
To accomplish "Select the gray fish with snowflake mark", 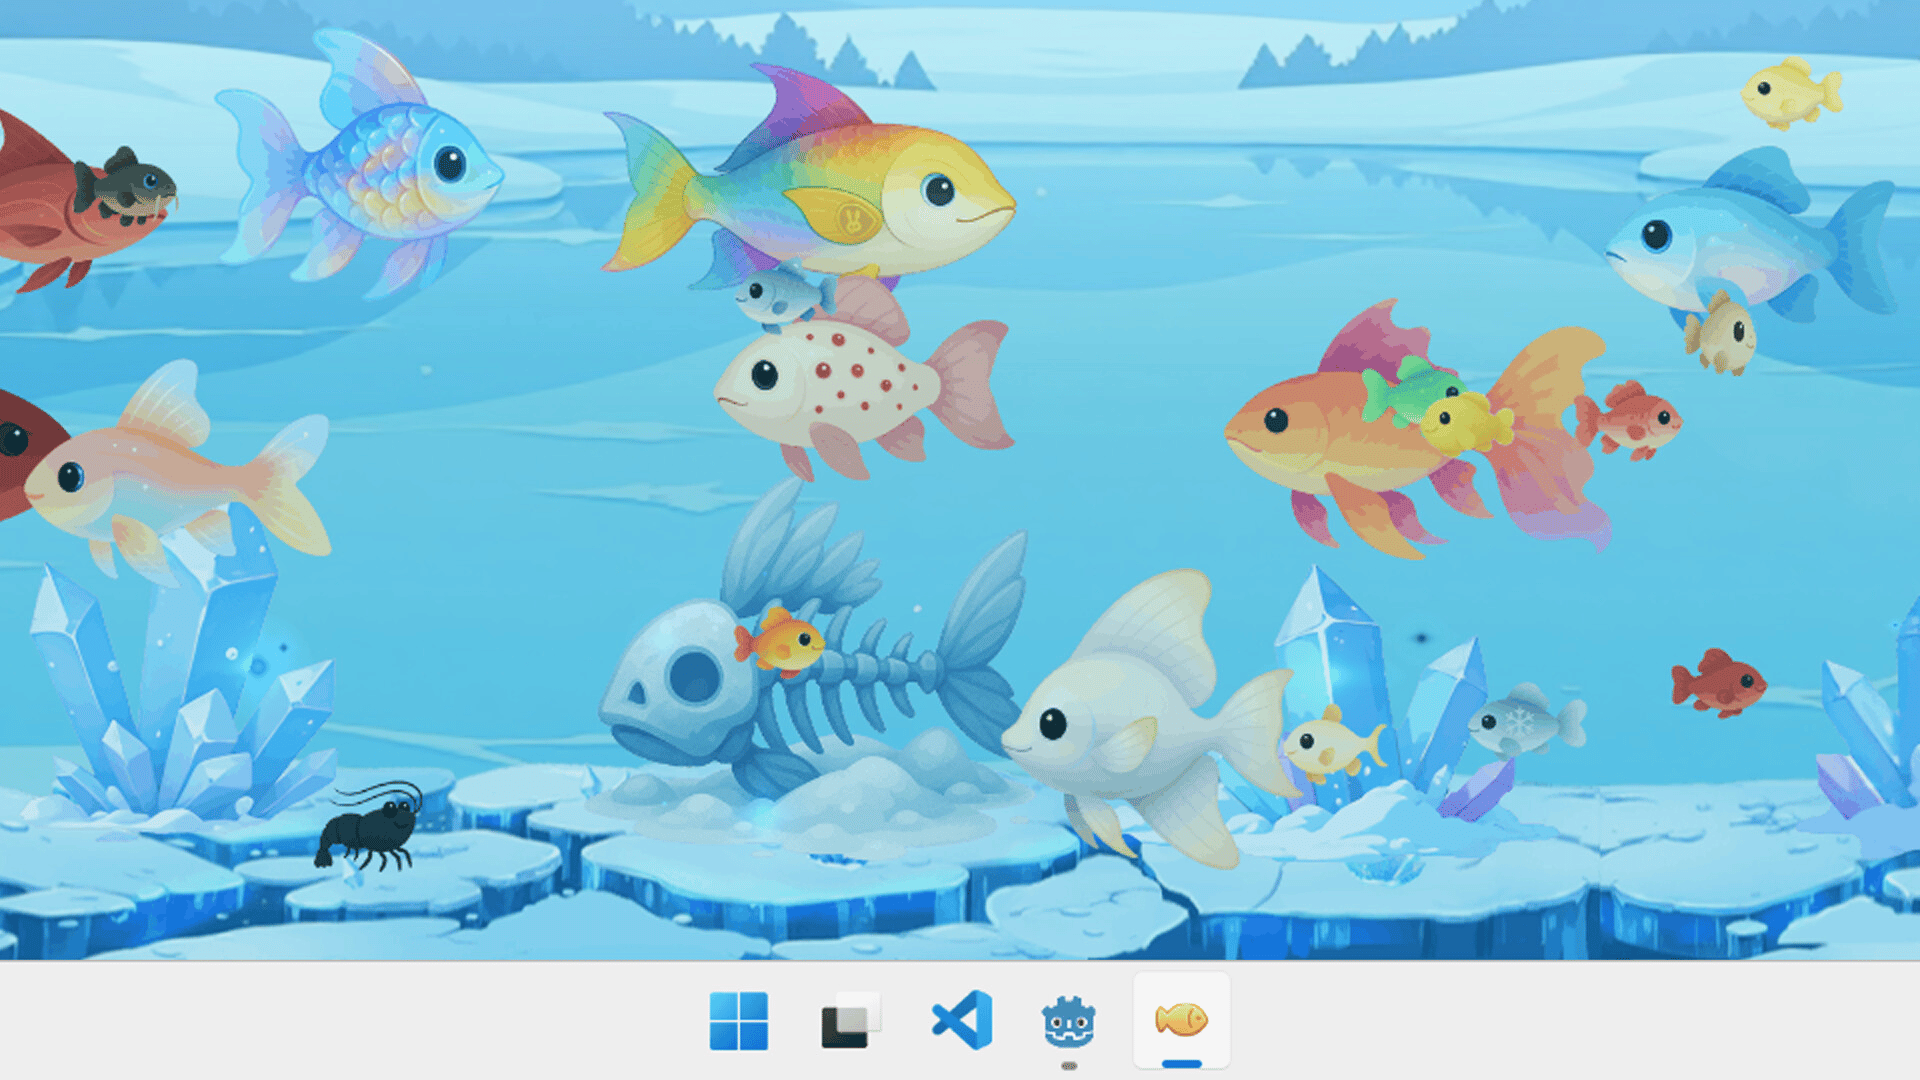I will pos(1526,720).
